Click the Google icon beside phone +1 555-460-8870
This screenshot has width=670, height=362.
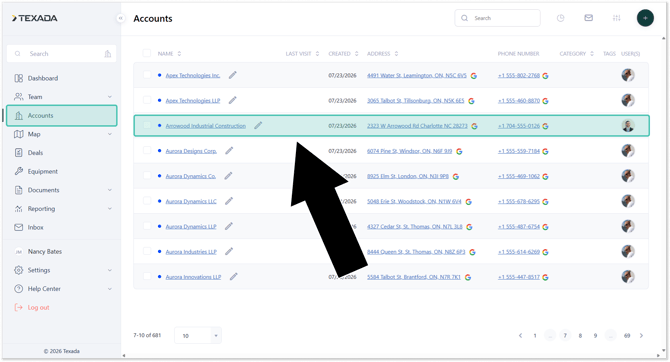(x=545, y=101)
